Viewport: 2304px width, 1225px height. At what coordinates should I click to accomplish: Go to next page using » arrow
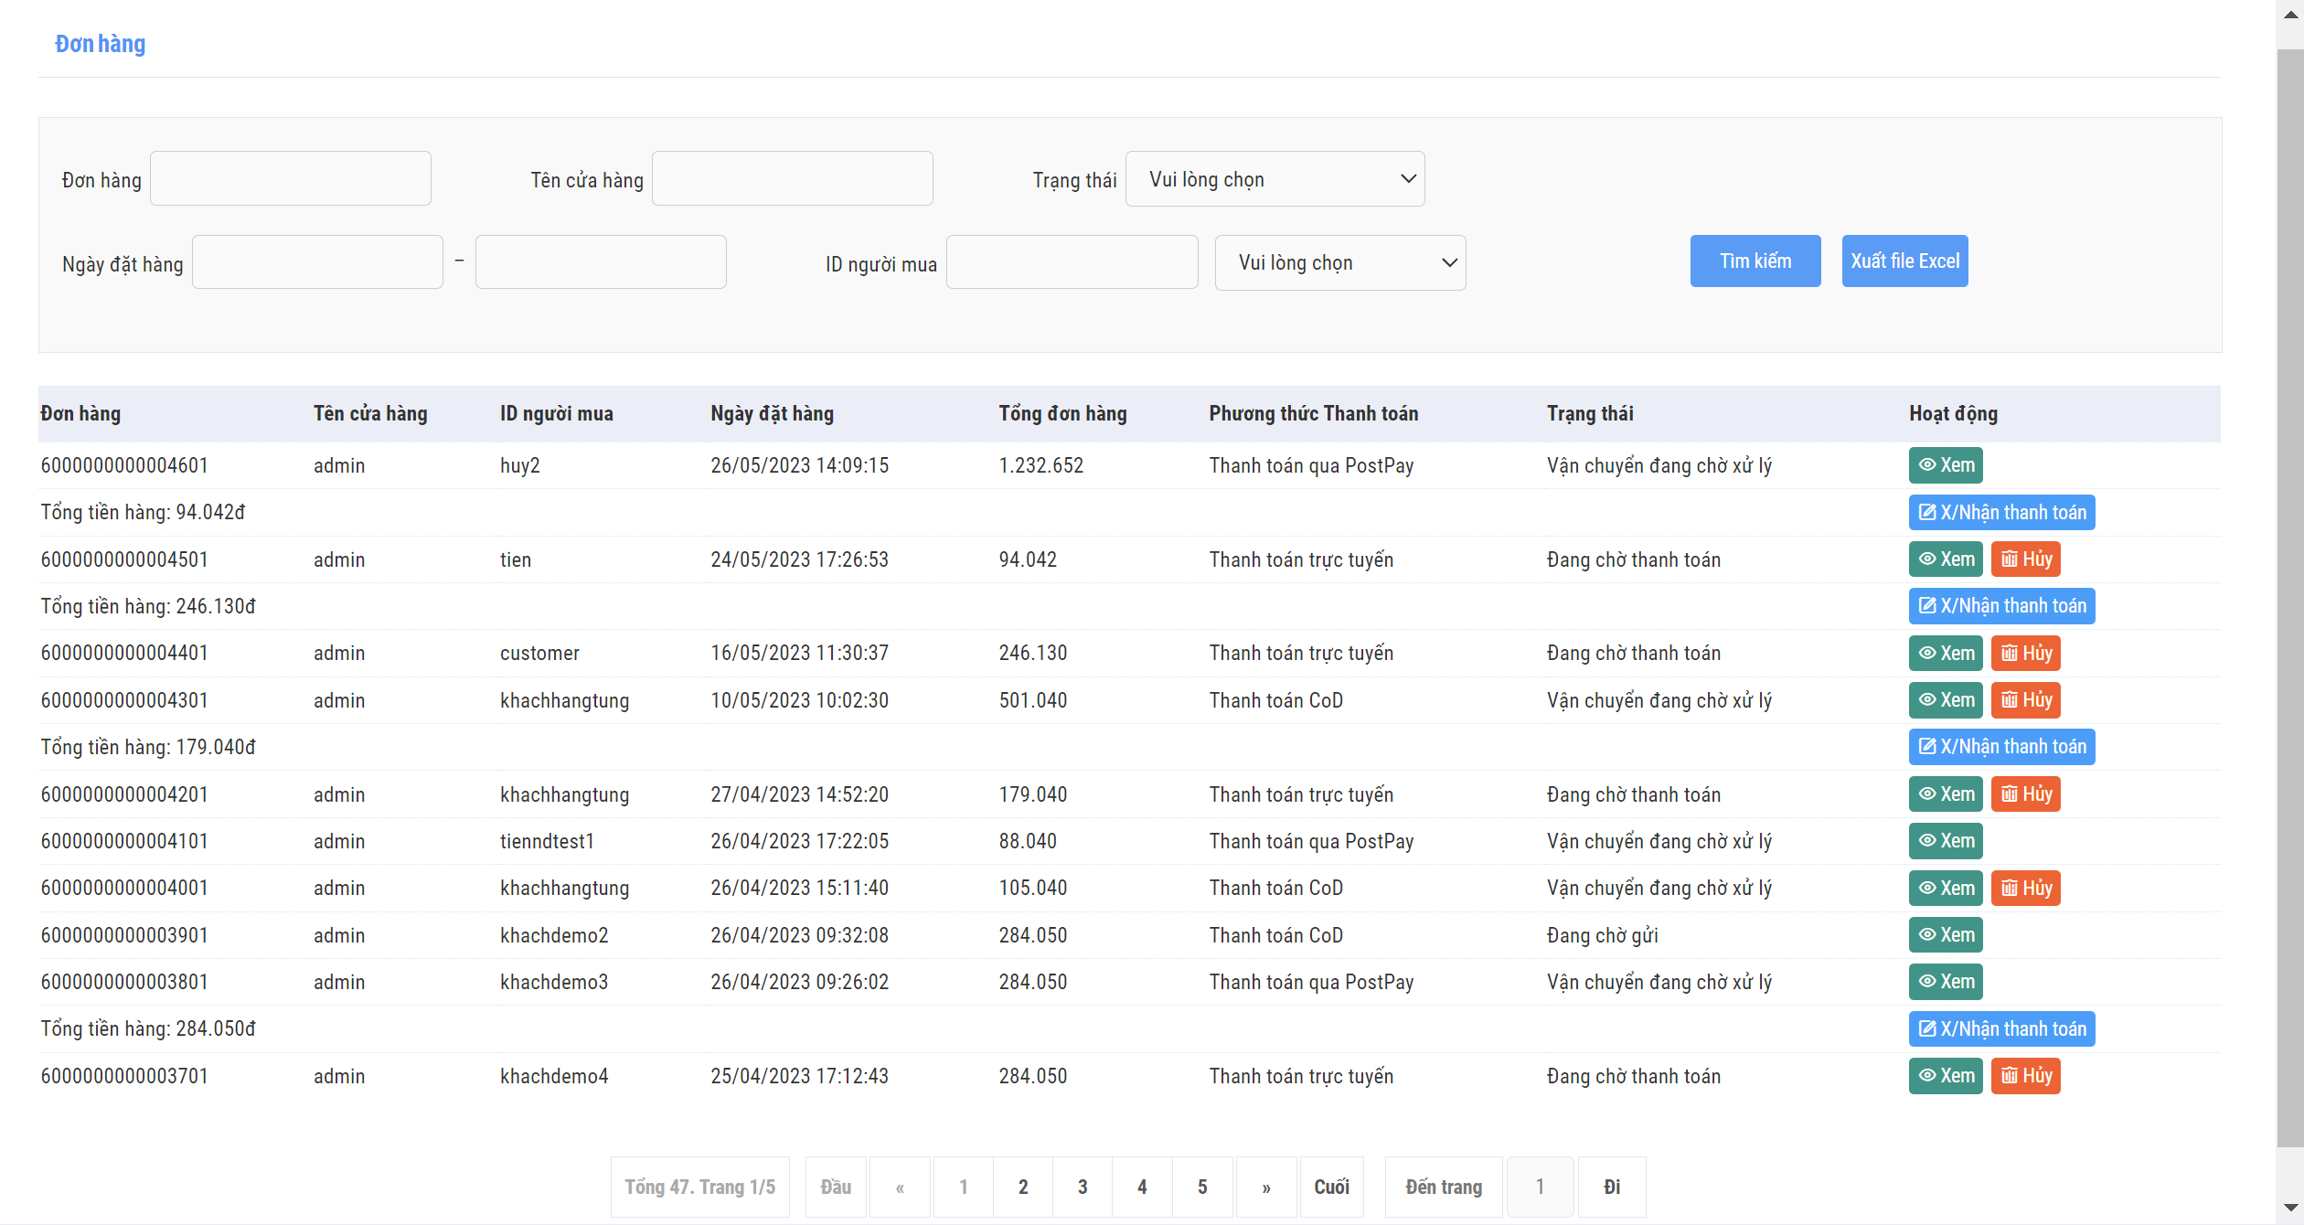point(1265,1187)
